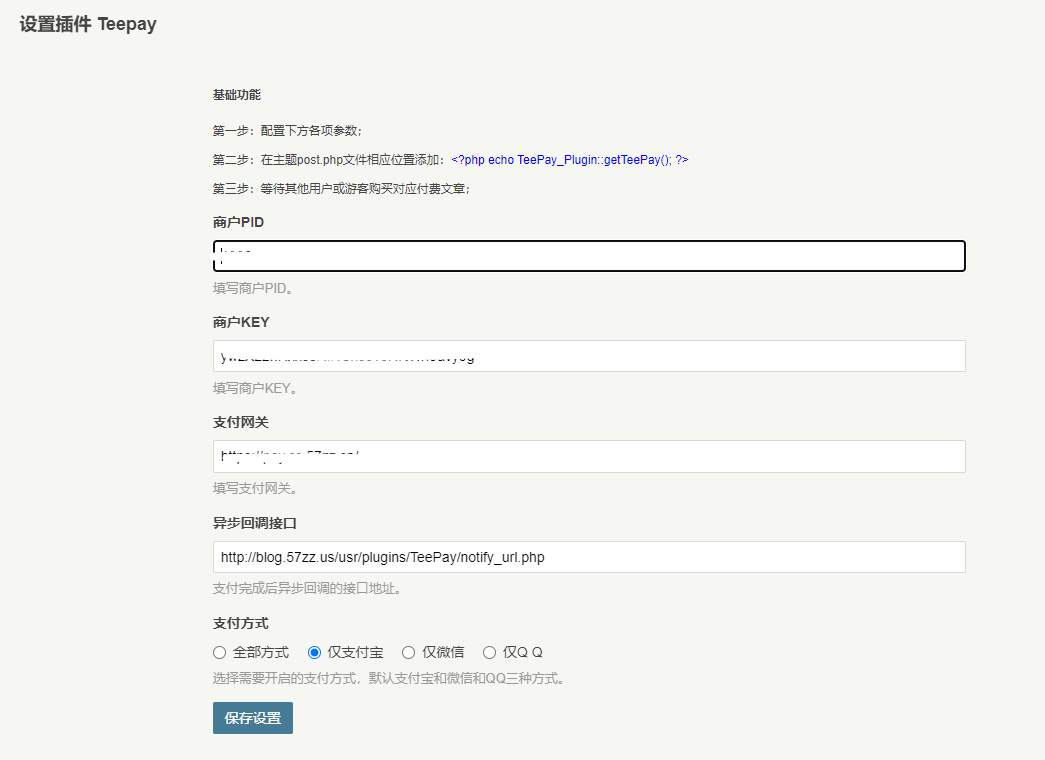Select the 仅支付宝 radio button
1045x760 pixels.
point(314,652)
